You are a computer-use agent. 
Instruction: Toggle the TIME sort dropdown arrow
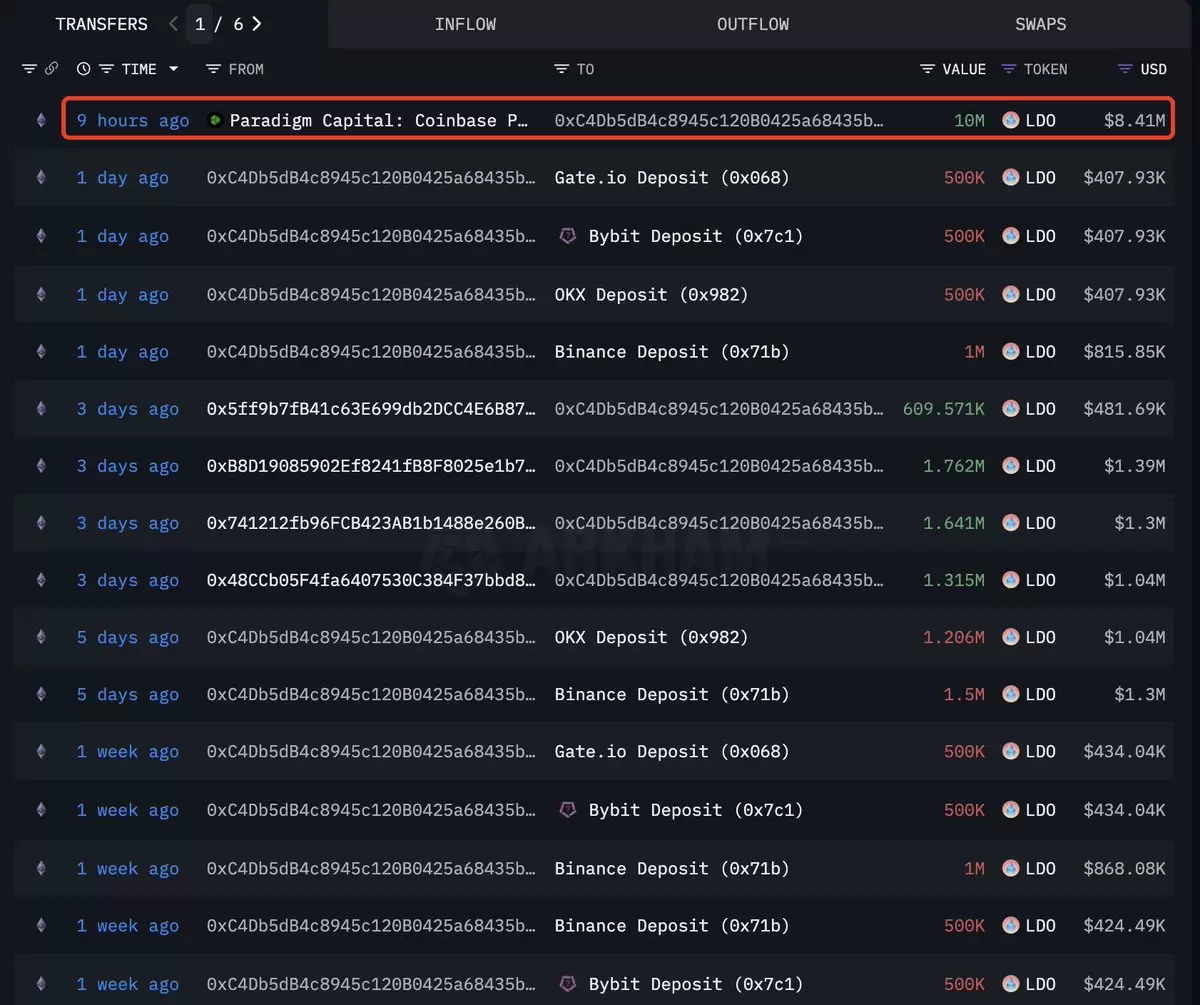pyautogui.click(x=173, y=69)
